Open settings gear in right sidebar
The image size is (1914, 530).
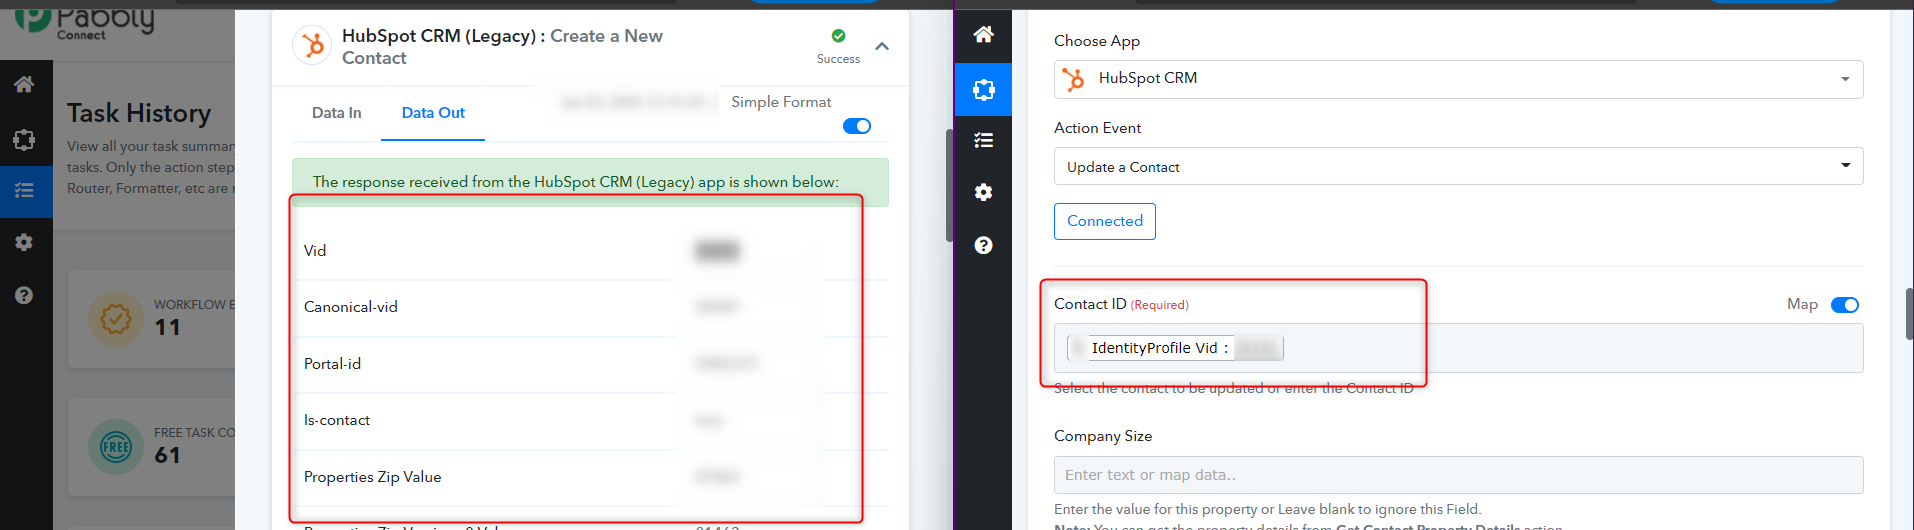(x=984, y=192)
